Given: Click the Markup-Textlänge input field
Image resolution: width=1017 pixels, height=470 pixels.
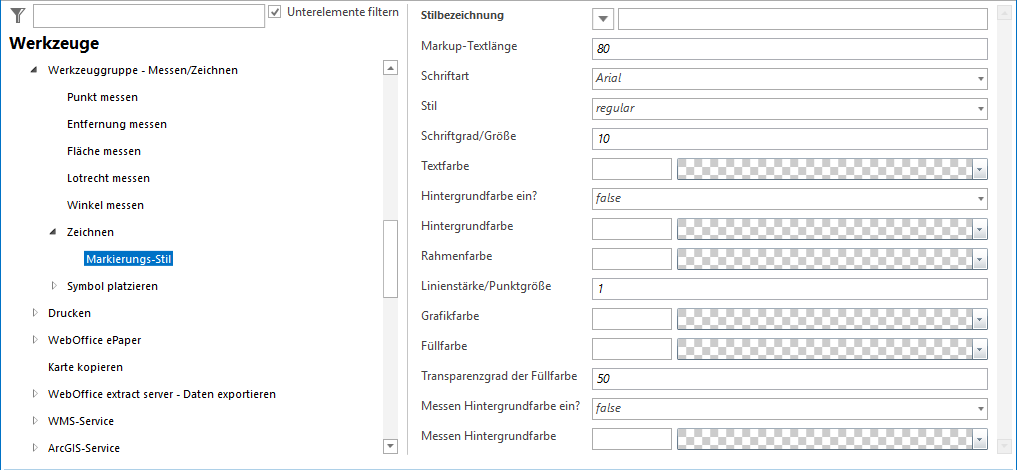Looking at the screenshot, I should 790,49.
